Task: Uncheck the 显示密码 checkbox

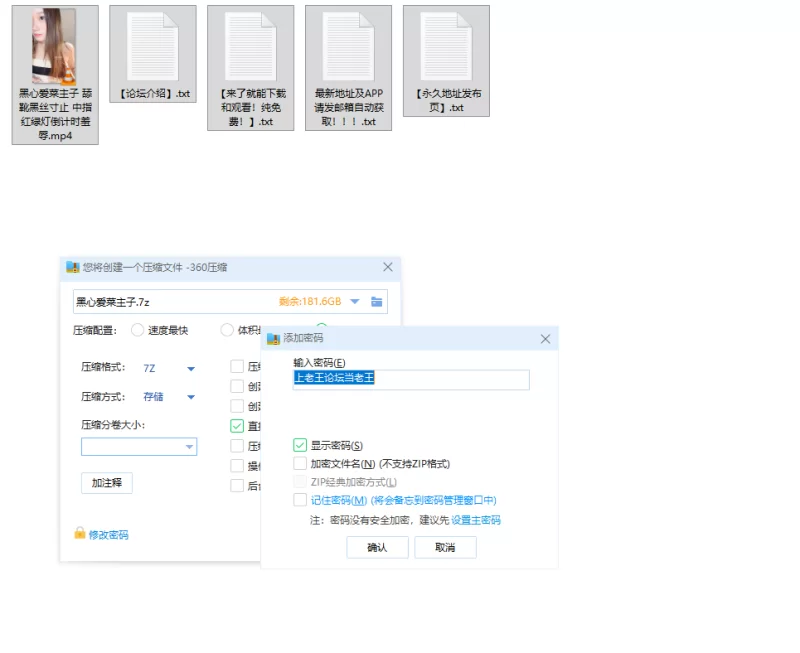Action: (x=300, y=445)
